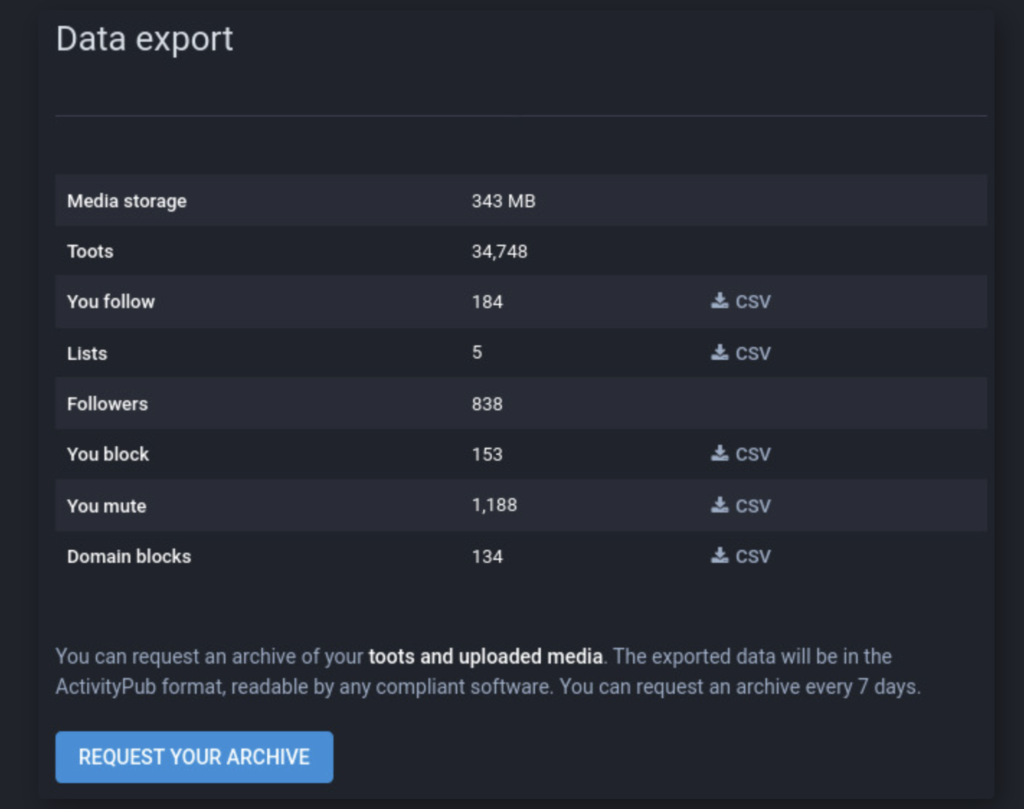Click the Request Your Archive button
Image resolution: width=1024 pixels, height=809 pixels.
click(x=193, y=757)
